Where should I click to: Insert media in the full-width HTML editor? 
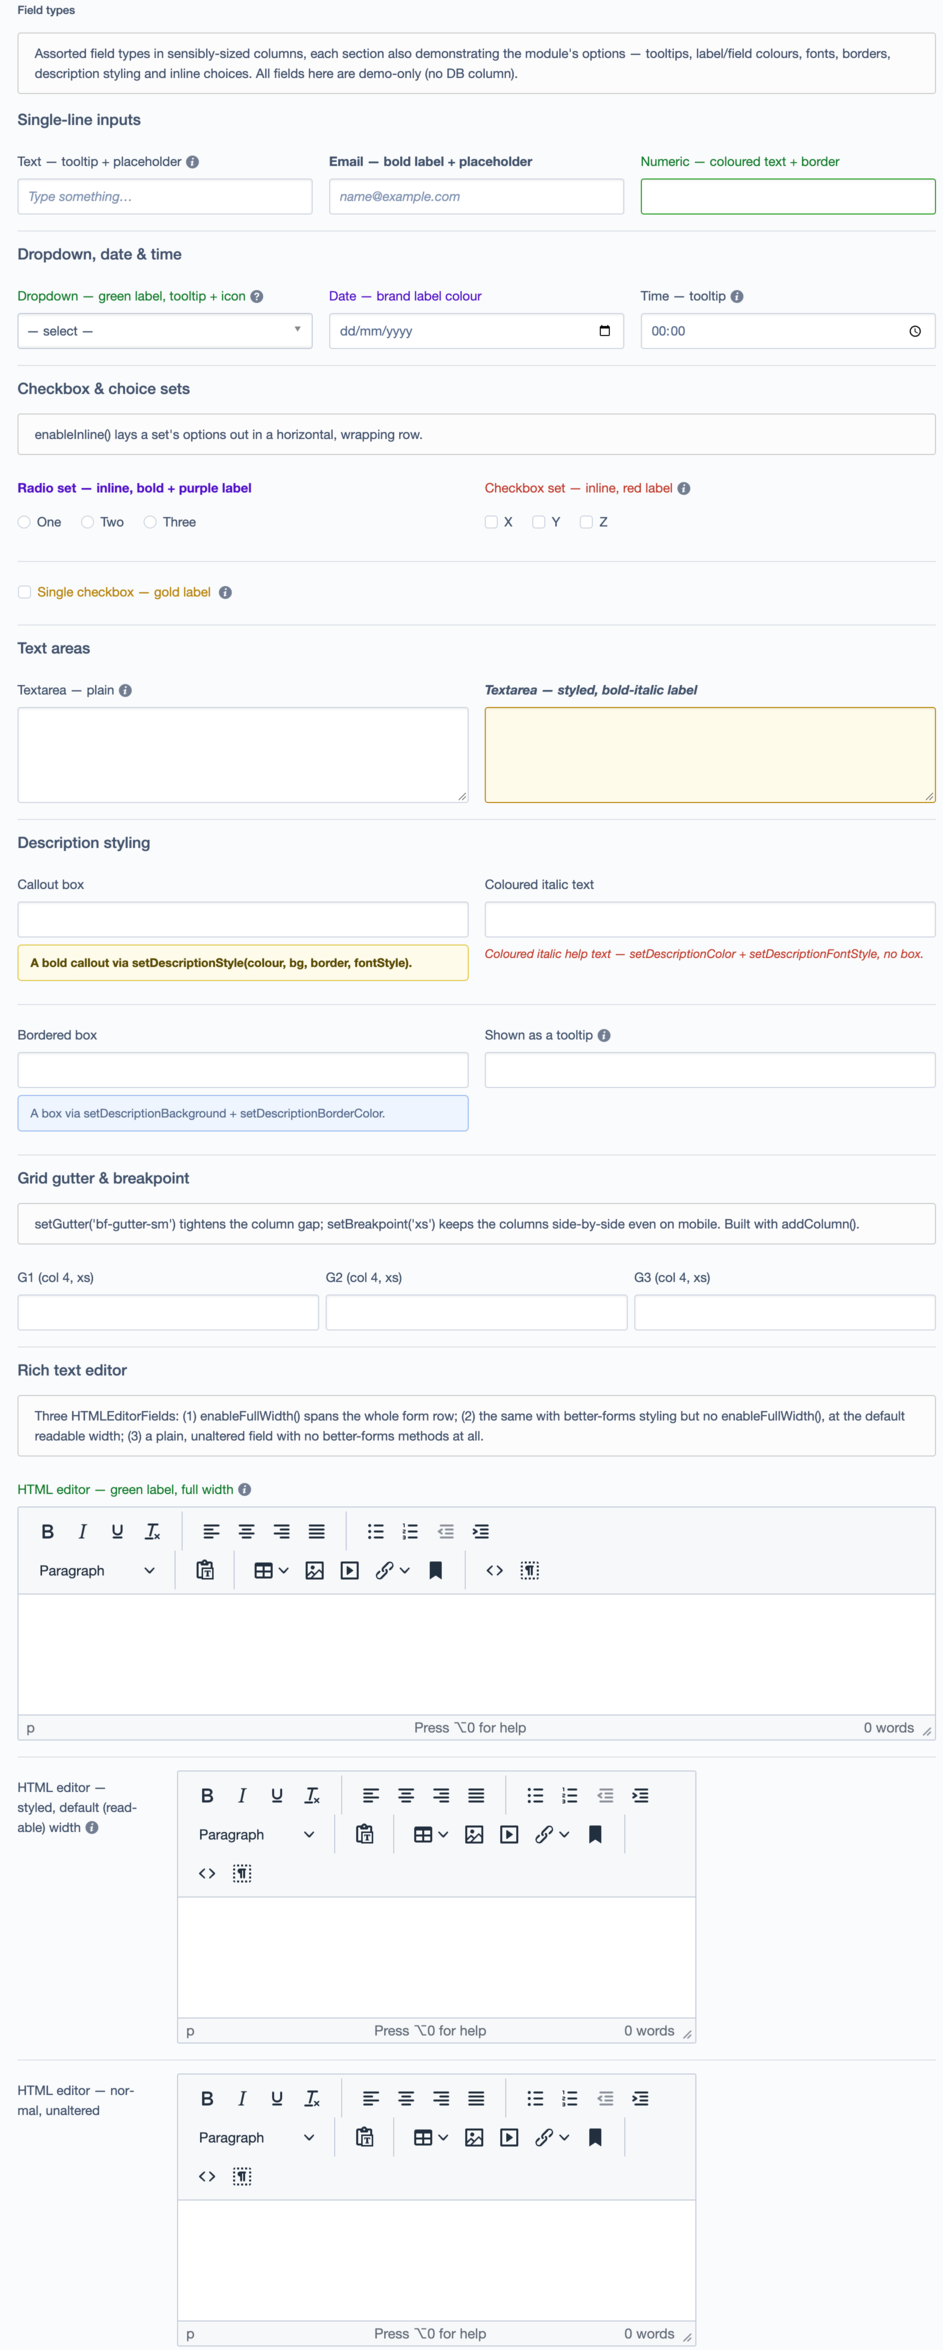[349, 1570]
